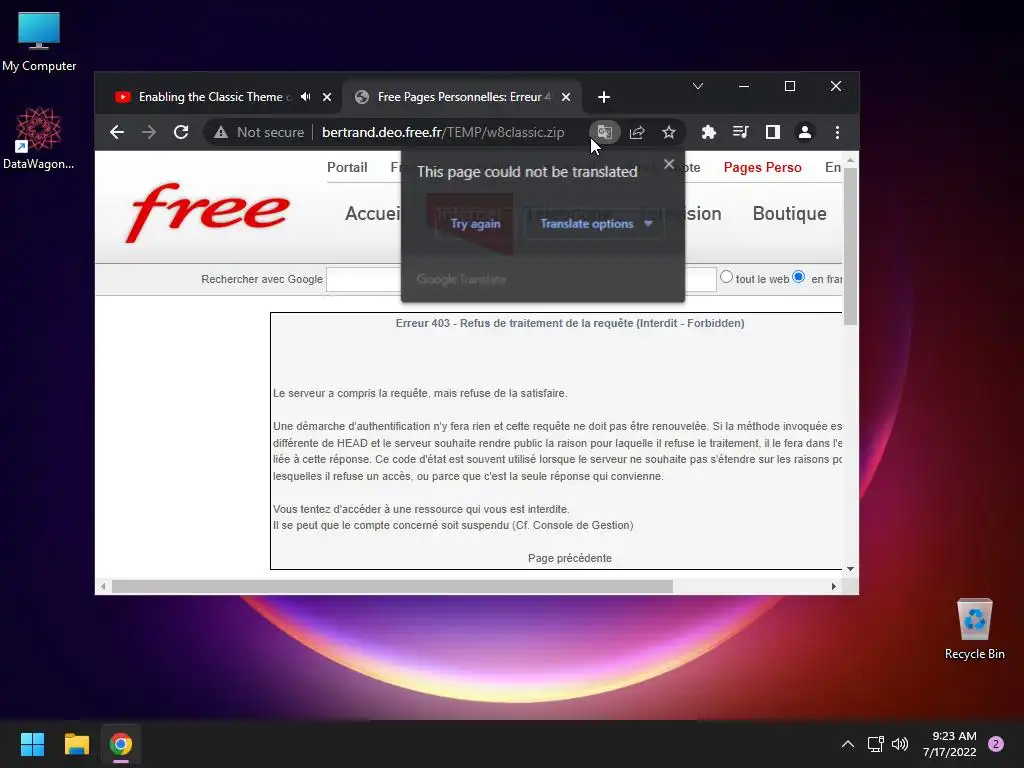This screenshot has width=1024, height=768.
Task: Show hidden system tray icons
Action: click(x=848, y=744)
